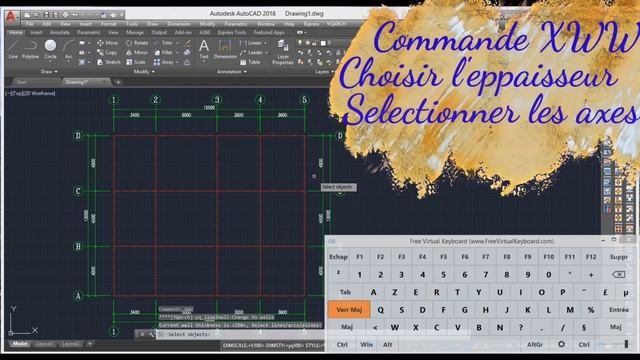Activate the Scale tool

(136, 62)
